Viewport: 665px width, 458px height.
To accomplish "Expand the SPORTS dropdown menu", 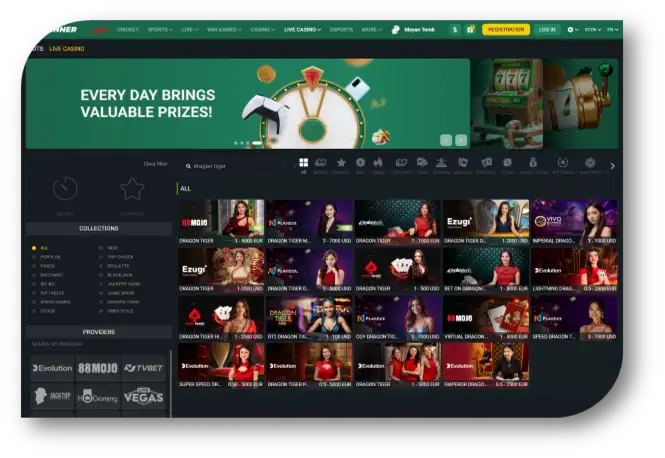I will [160, 30].
